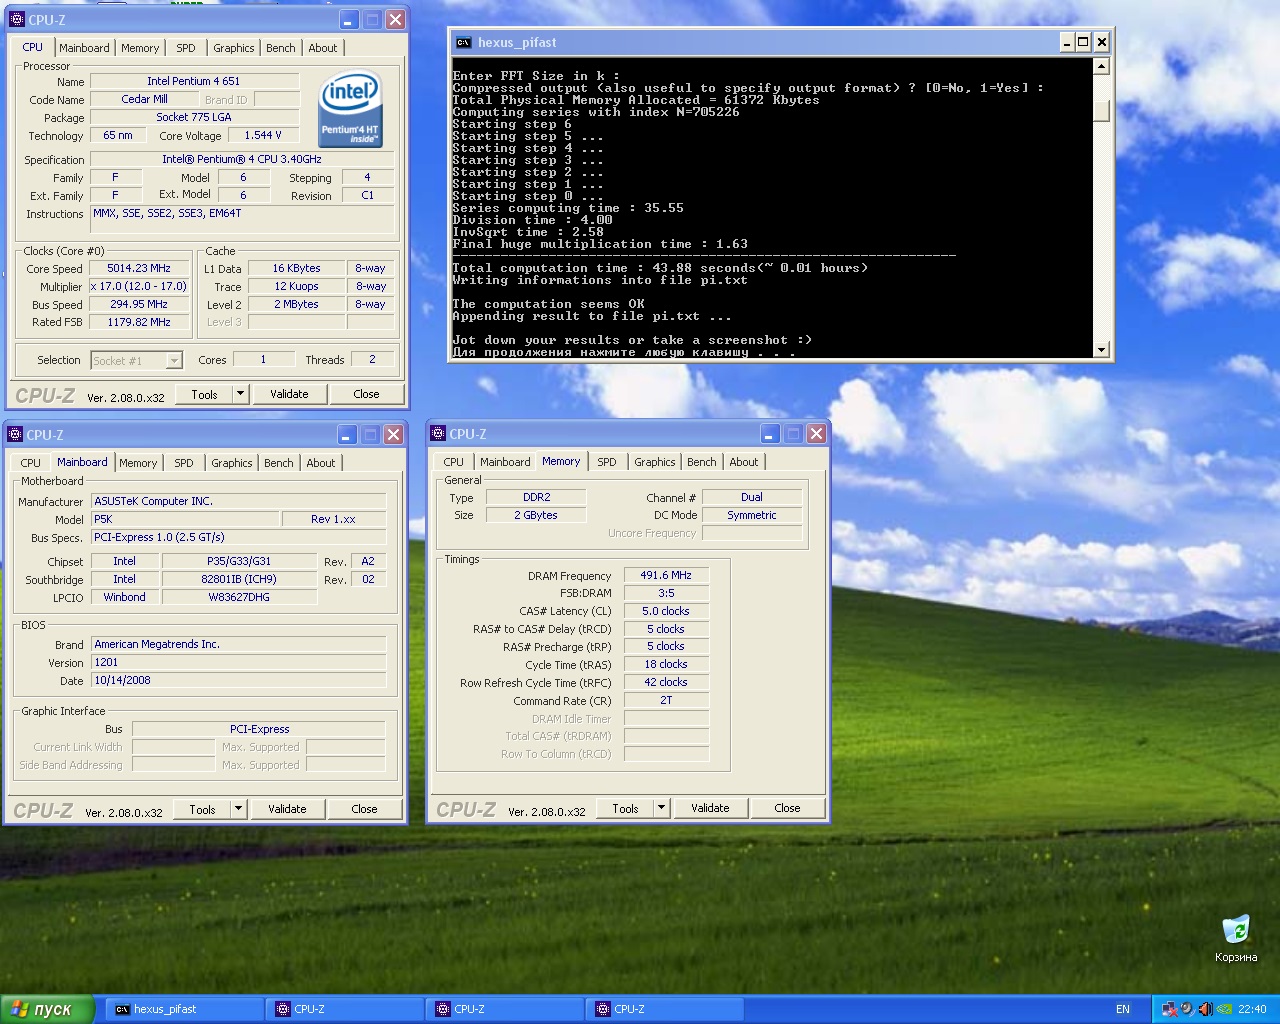1280x1024 pixels.
Task: Open SPD tab in the processor window
Action: pyautogui.click(x=186, y=48)
